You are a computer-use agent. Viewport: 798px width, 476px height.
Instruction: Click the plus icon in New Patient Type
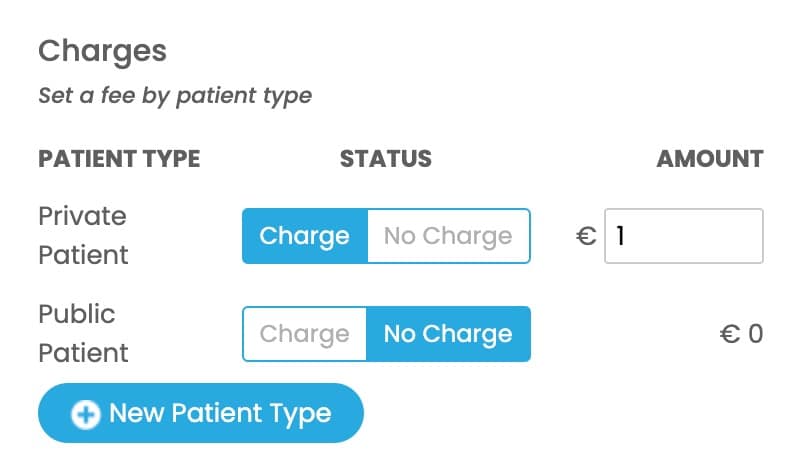pos(88,414)
